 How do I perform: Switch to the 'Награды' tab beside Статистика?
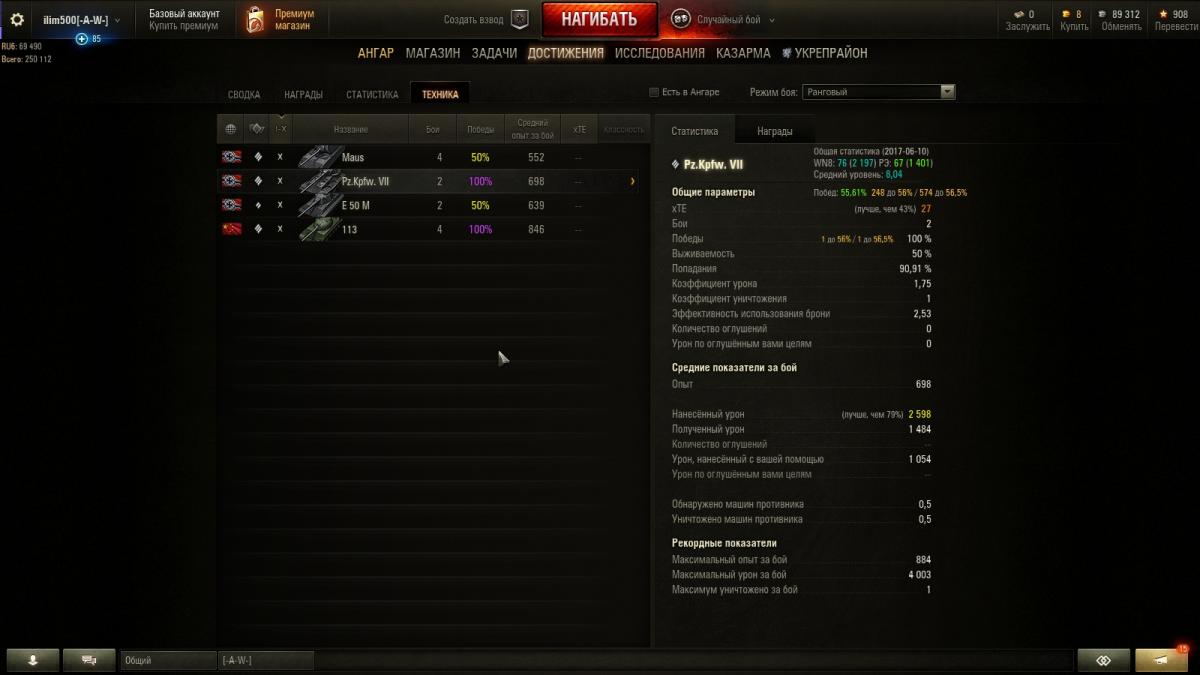coord(774,131)
